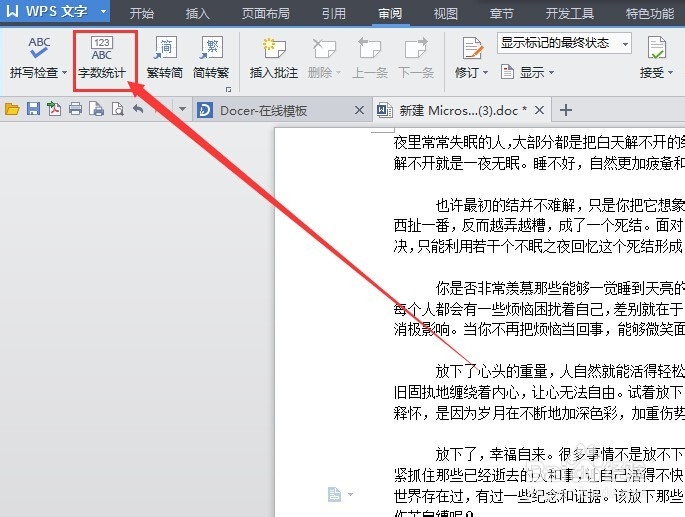685x517 pixels.
Task: Open the 页面布局 ribbon tab
Action: click(x=266, y=14)
